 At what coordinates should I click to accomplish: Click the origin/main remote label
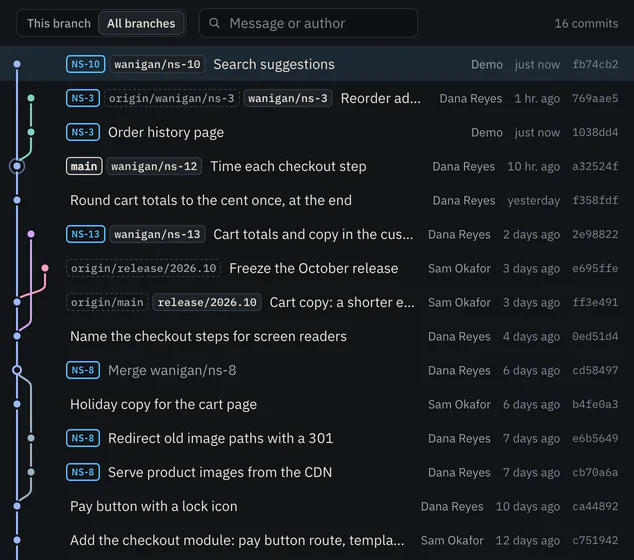tap(107, 302)
